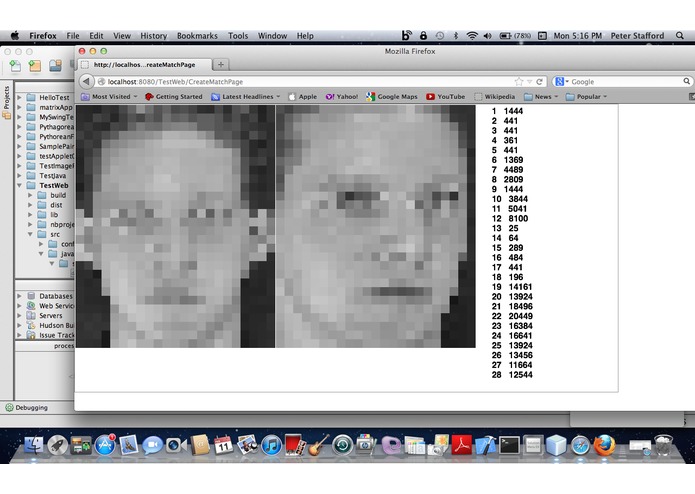Bookmark this page with the star icon

click(519, 82)
